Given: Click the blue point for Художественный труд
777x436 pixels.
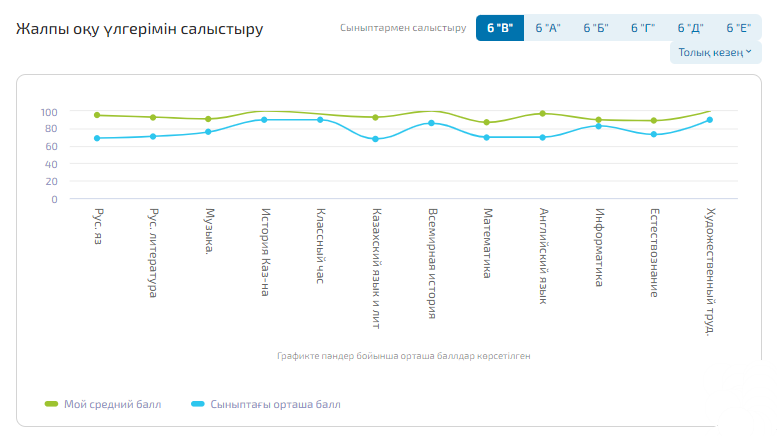Looking at the screenshot, I should [x=709, y=120].
